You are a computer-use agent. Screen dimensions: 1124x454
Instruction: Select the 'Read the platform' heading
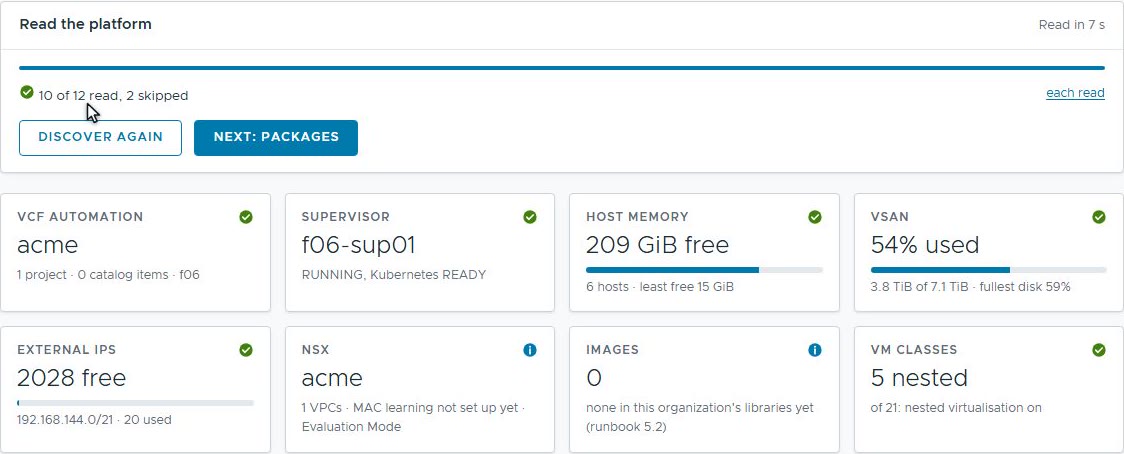pos(85,24)
